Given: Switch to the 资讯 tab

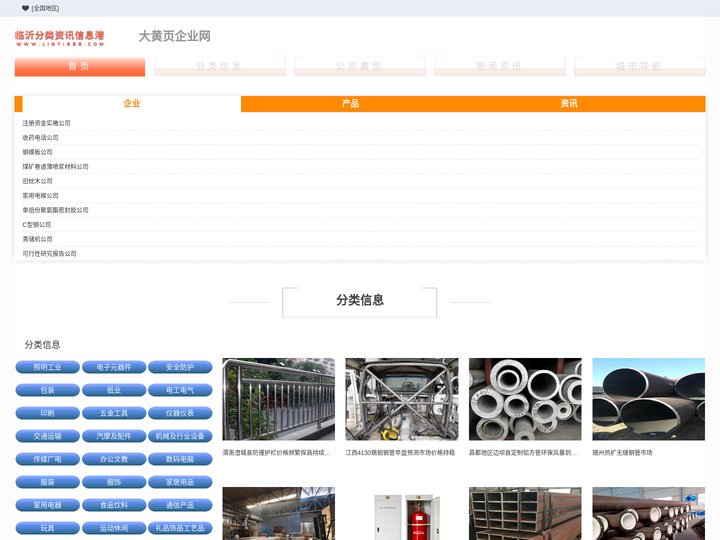Looking at the screenshot, I should coord(569,104).
